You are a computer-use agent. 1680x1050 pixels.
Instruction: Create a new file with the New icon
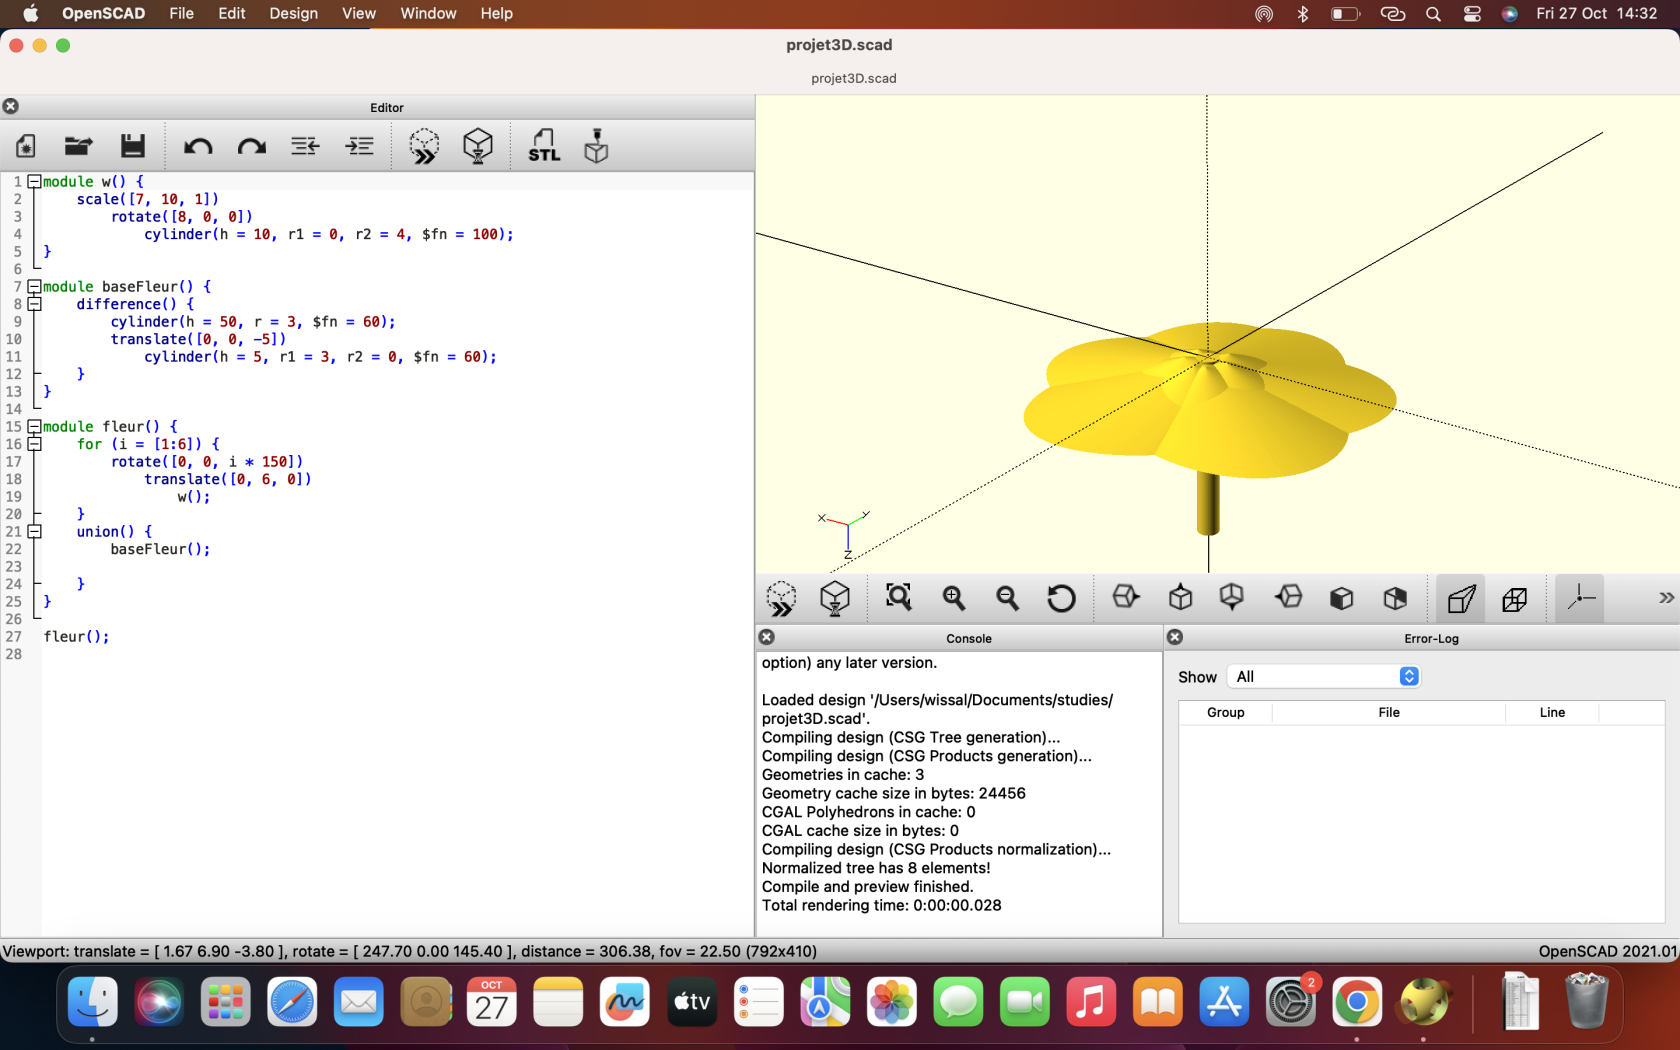coord(26,146)
